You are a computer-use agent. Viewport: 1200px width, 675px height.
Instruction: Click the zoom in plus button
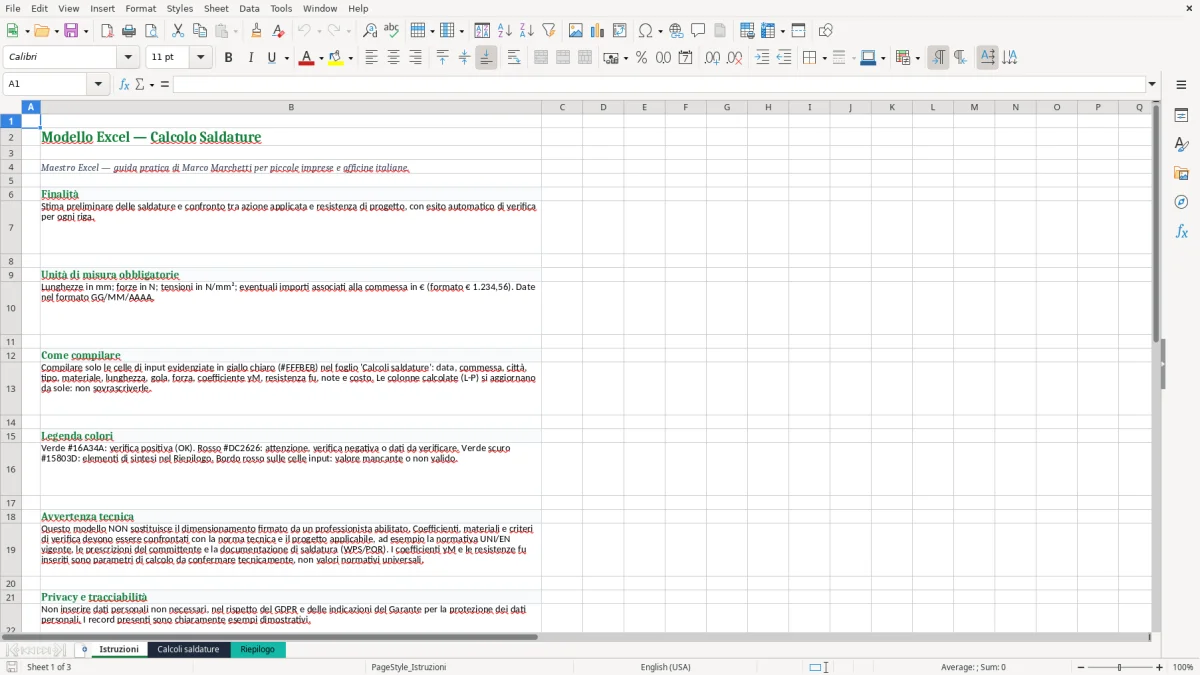(1159, 667)
